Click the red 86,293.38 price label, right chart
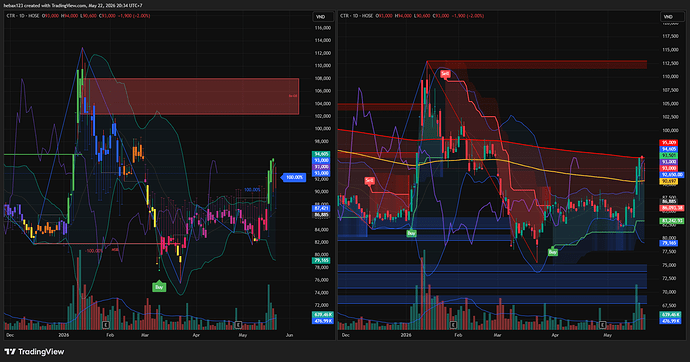Screen dimensions: 690x362 tap(672, 208)
